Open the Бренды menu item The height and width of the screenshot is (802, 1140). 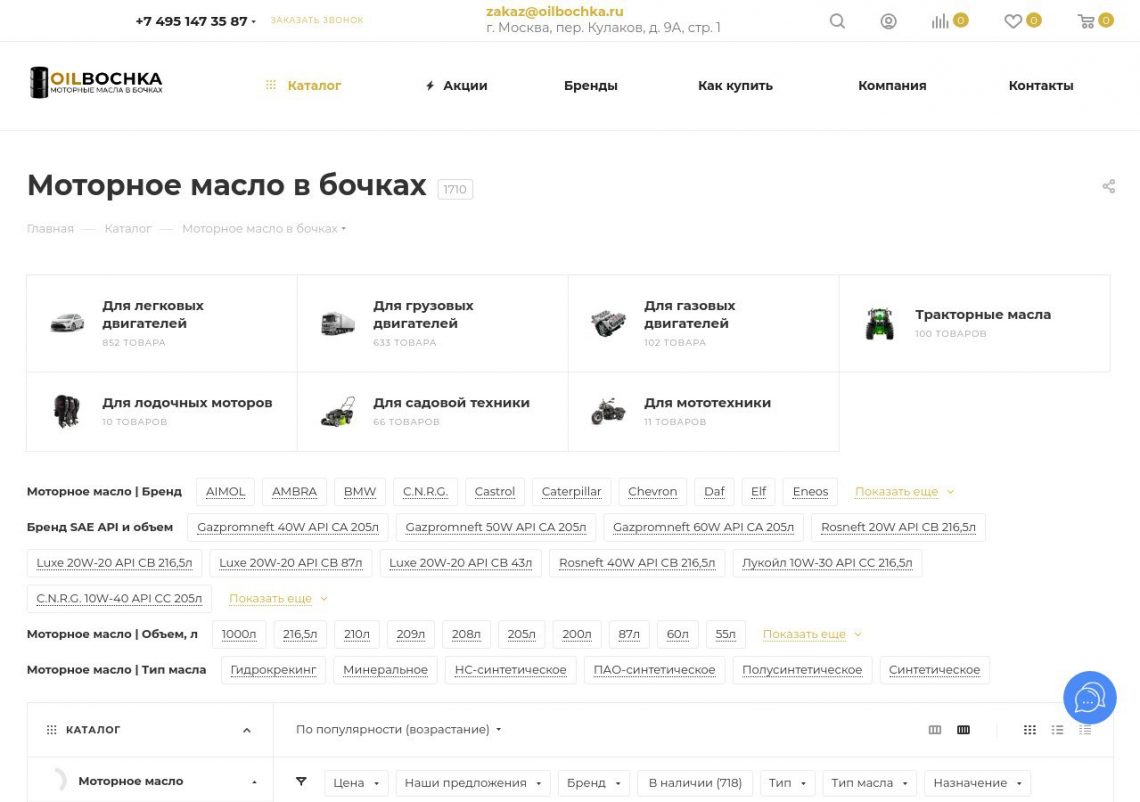(591, 85)
